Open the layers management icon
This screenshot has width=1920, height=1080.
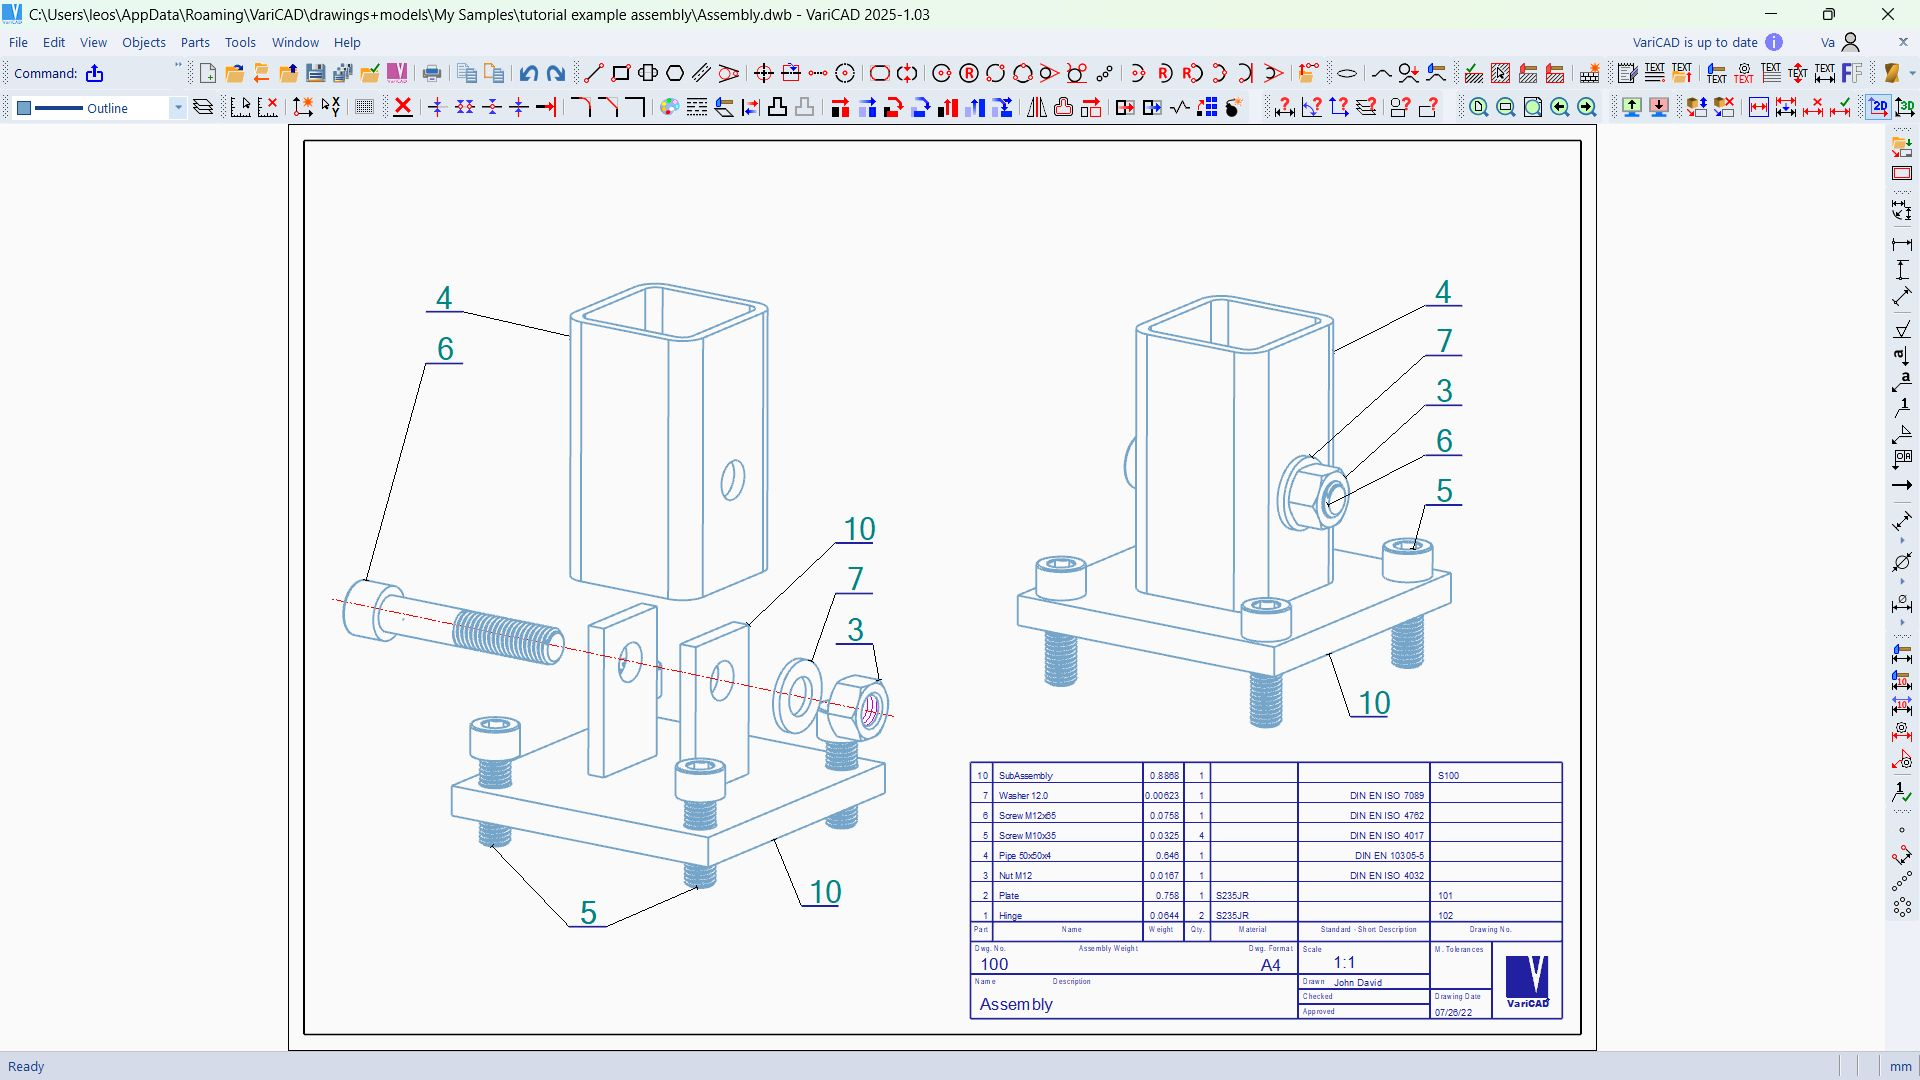tap(203, 107)
